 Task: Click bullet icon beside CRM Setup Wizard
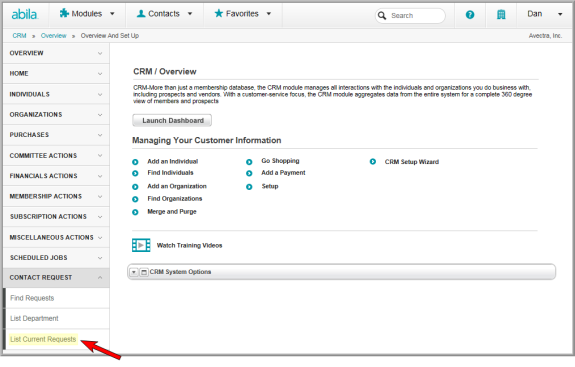click(373, 162)
